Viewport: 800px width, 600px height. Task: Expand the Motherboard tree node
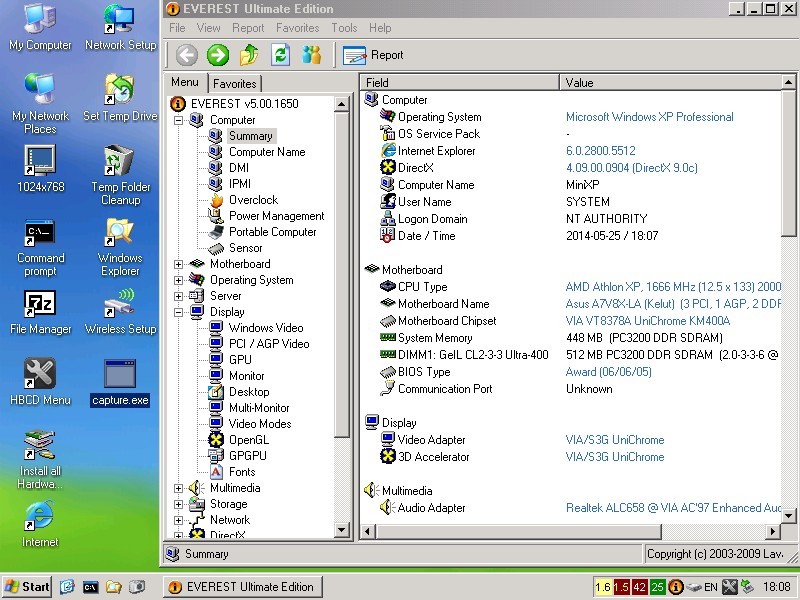[178, 264]
